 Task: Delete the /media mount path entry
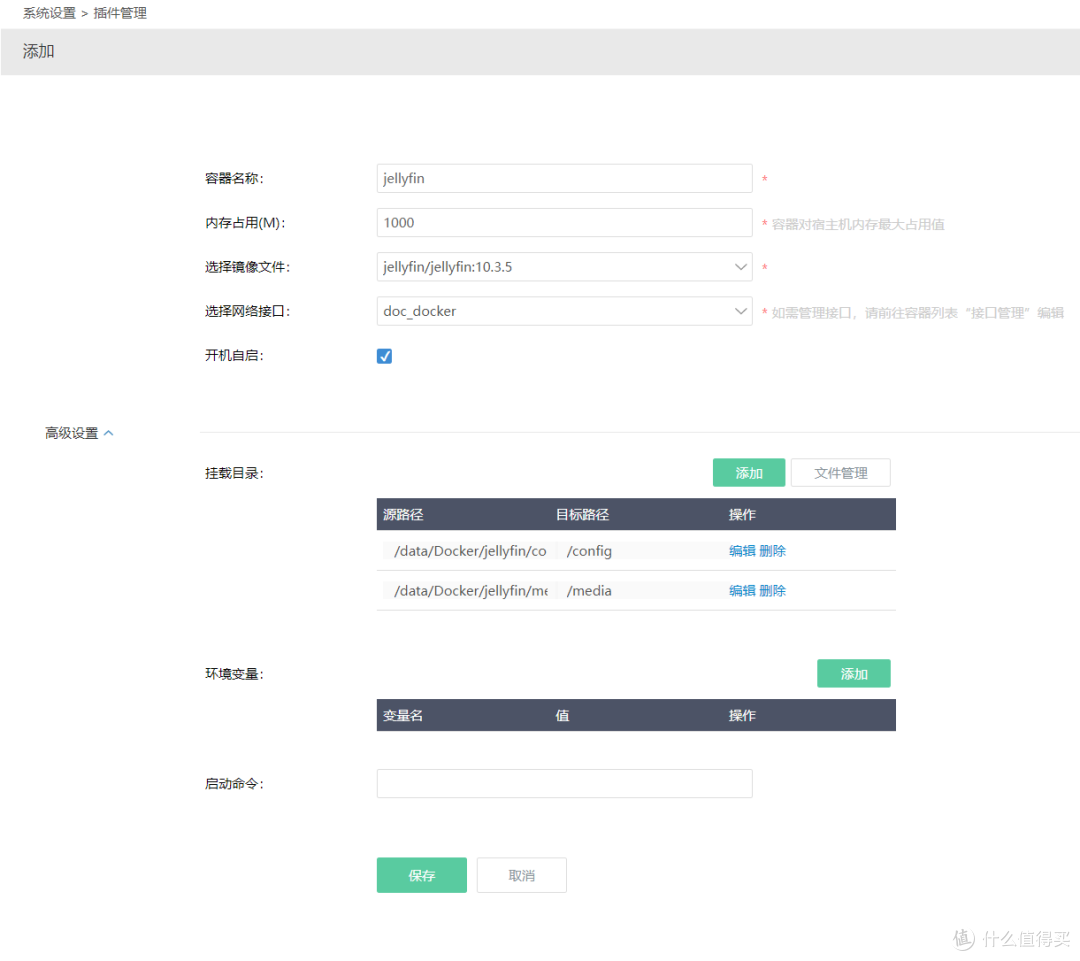pos(773,590)
